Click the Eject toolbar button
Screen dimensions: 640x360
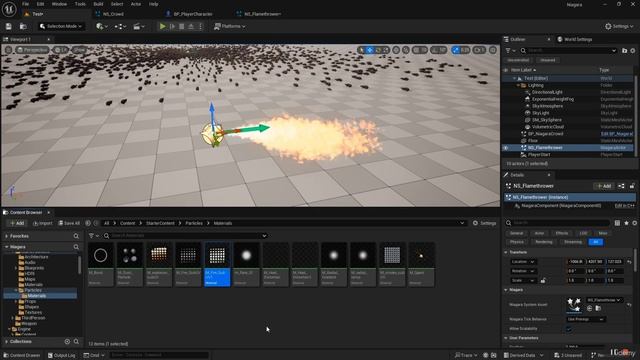pyautogui.click(x=191, y=26)
